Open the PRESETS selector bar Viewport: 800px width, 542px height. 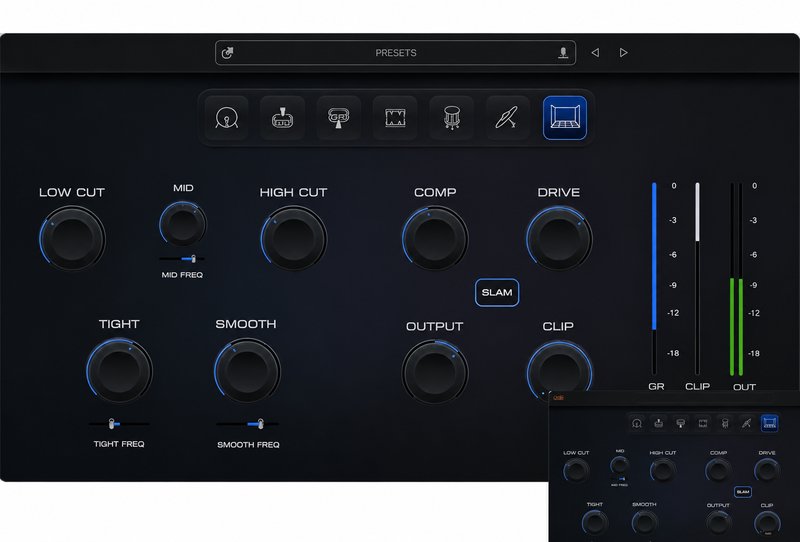[x=395, y=53]
